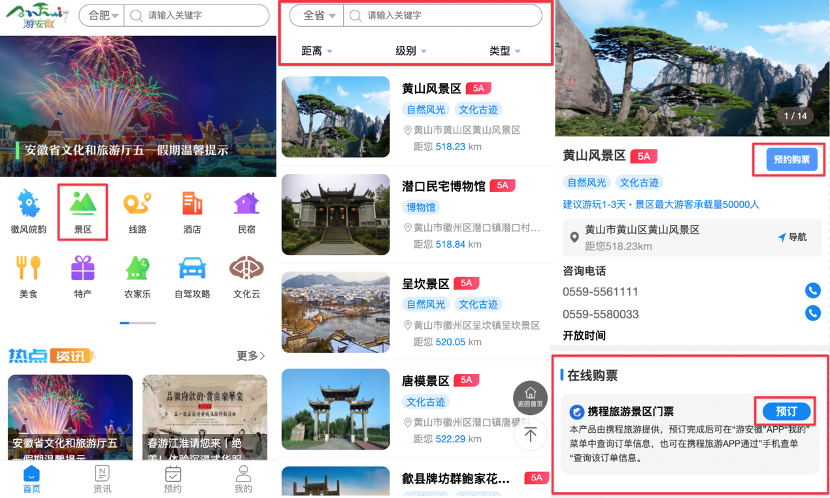830x498 pixels.
Task: Click 更多 to see more news
Action: 251,356
